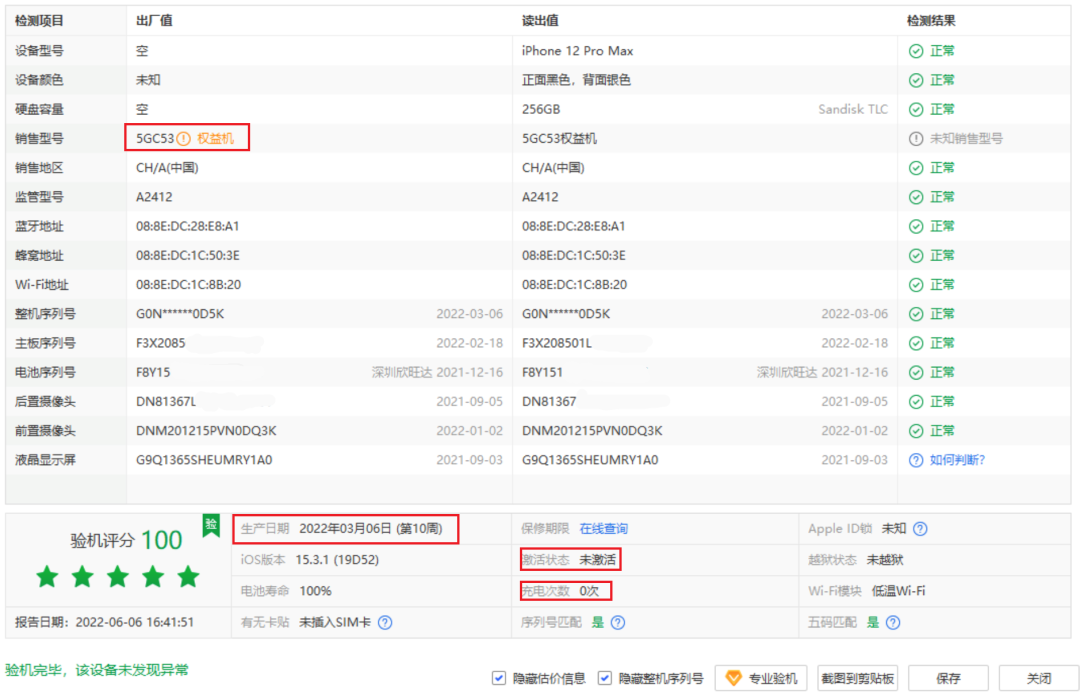Click the green check icon for 销售地区
This screenshot has width=1080, height=698.
click(x=915, y=168)
